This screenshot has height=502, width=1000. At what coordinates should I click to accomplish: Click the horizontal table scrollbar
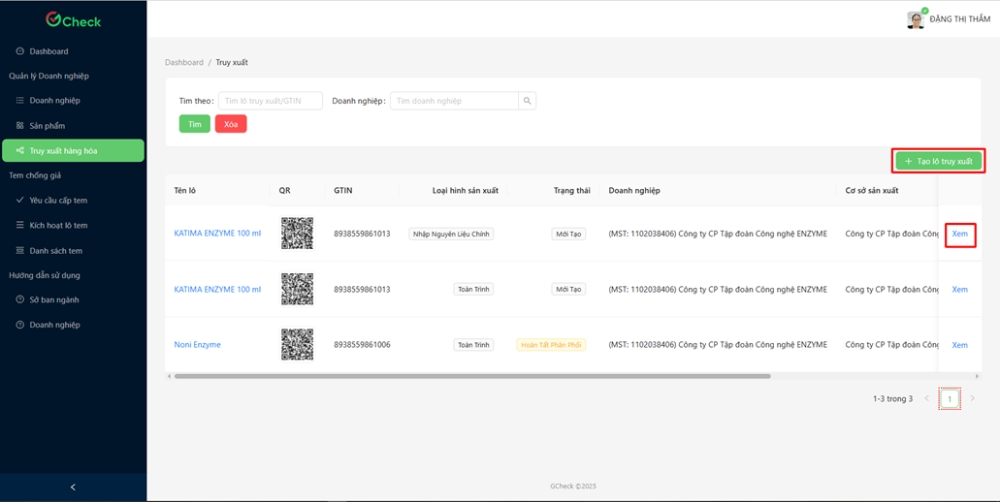coord(472,376)
